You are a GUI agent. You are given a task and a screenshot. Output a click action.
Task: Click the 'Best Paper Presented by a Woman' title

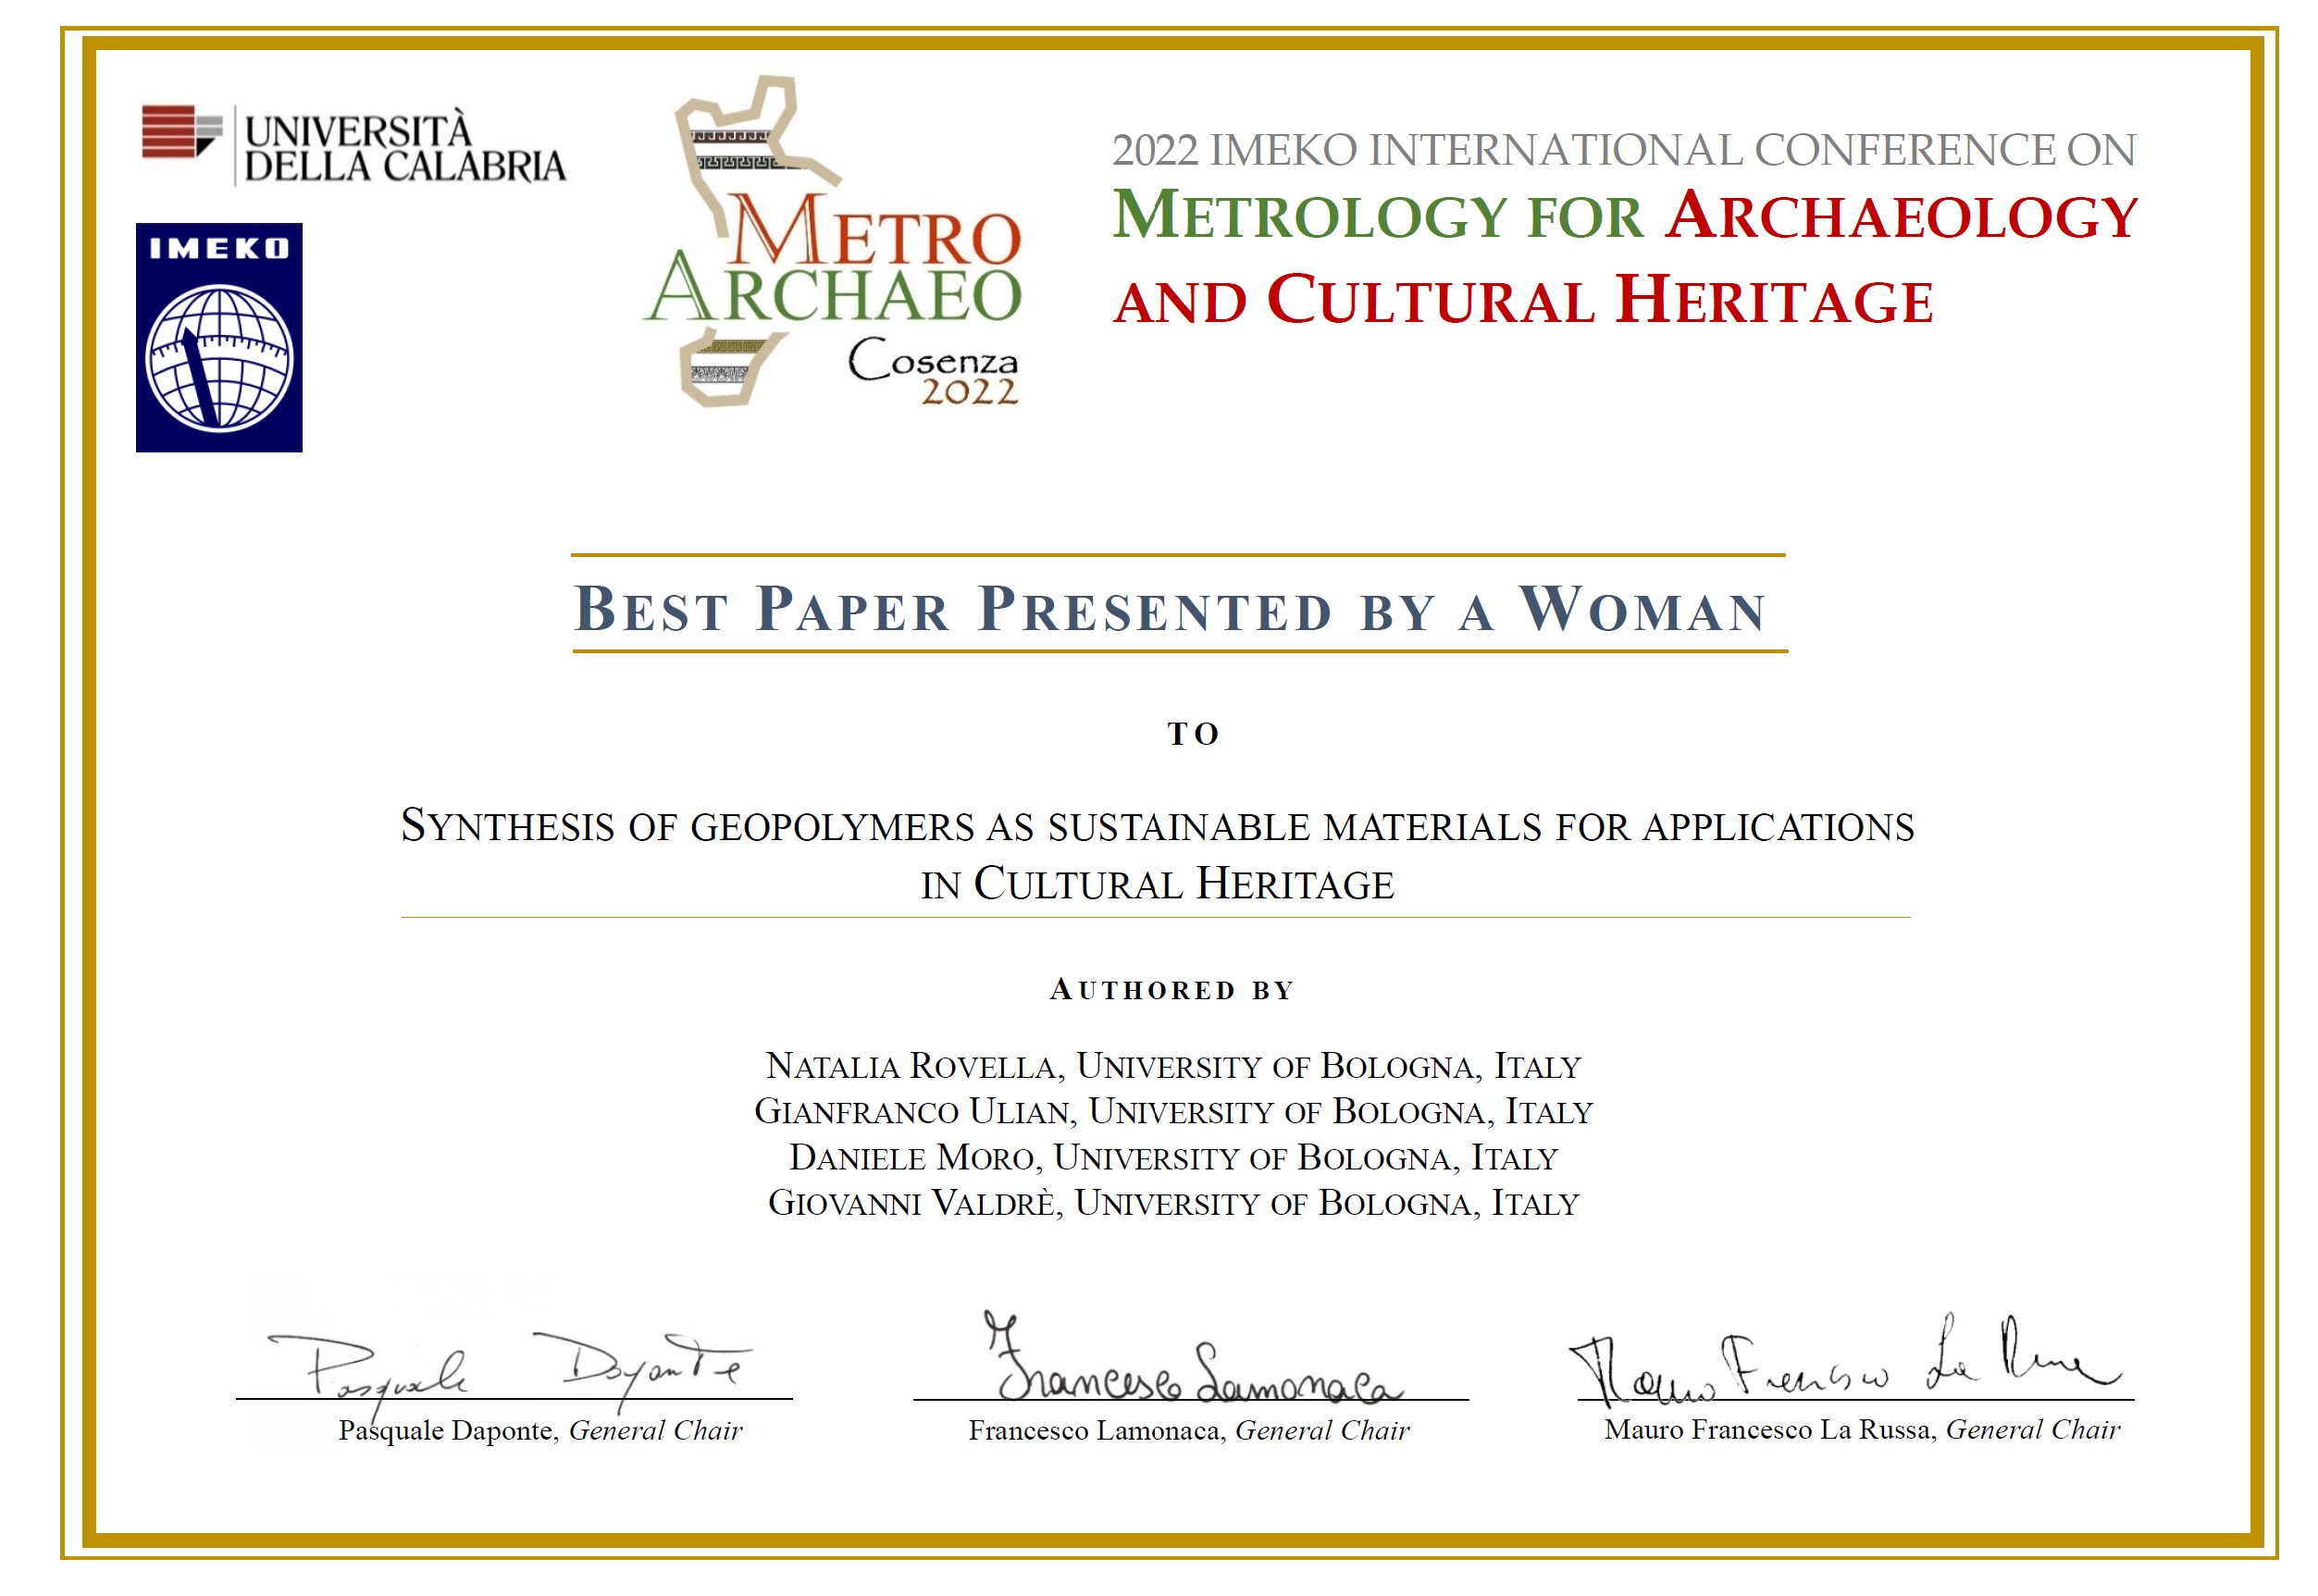1171,608
